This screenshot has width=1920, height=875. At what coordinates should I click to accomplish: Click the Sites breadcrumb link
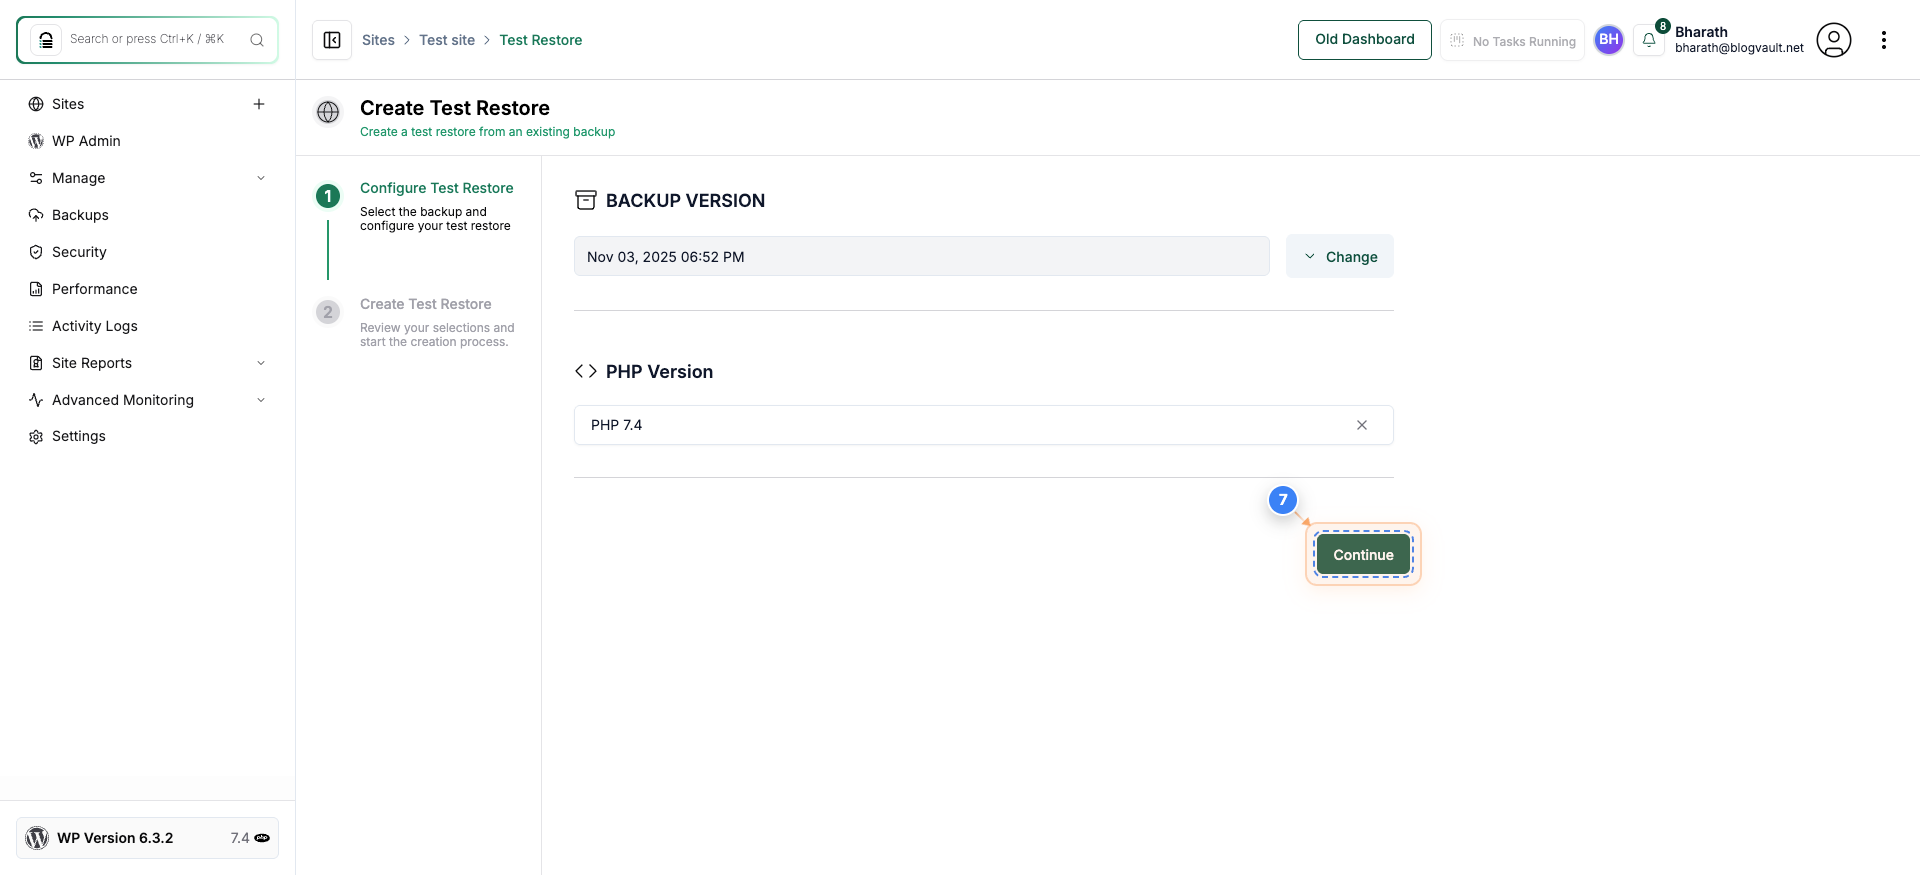pos(378,40)
